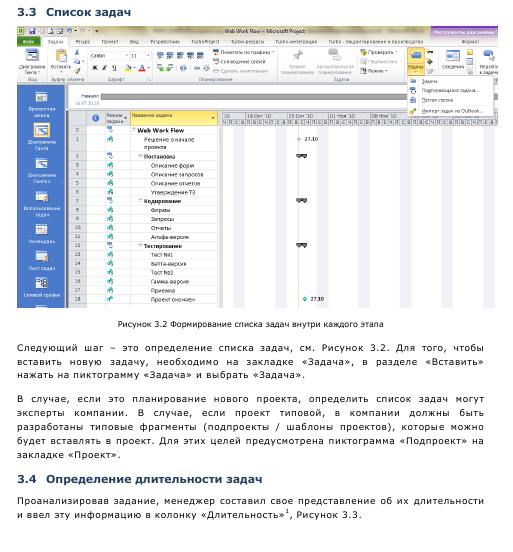Click the Outdent task green arrow icon
Viewport: 513px width, 552px height.
(160, 68)
